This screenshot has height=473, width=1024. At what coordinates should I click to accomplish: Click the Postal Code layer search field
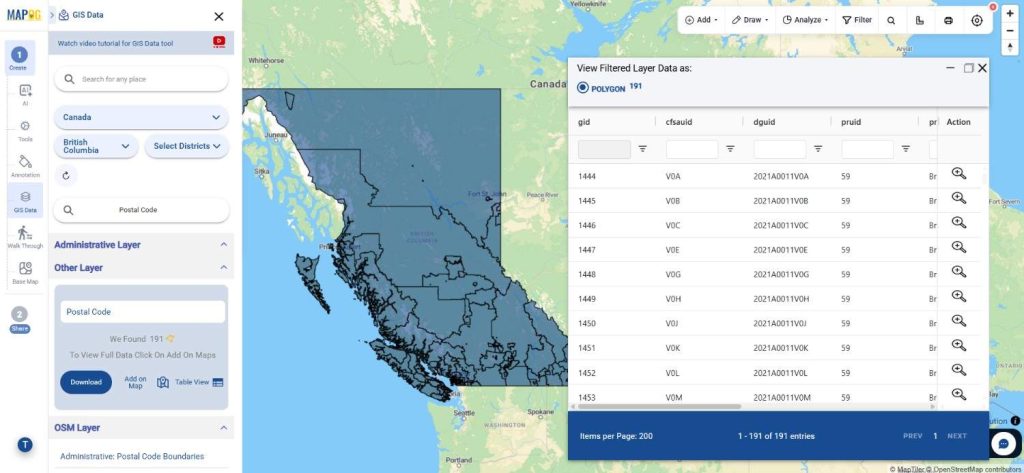(141, 210)
